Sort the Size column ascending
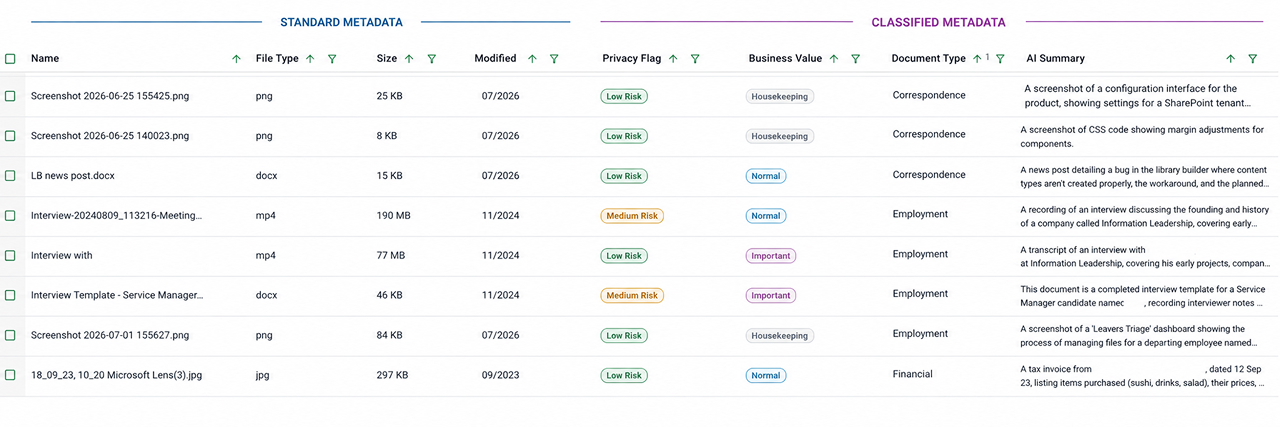 pos(409,59)
